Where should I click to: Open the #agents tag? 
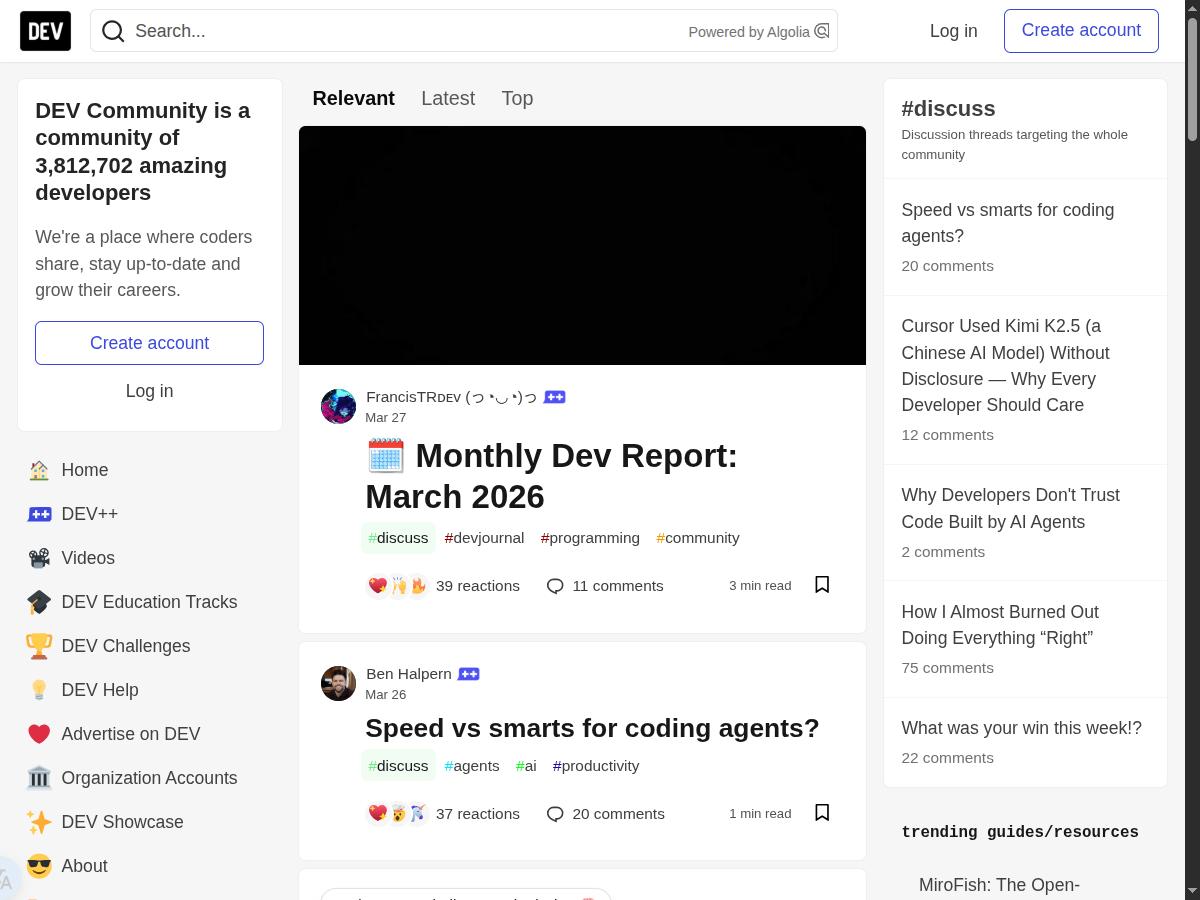[x=472, y=766]
